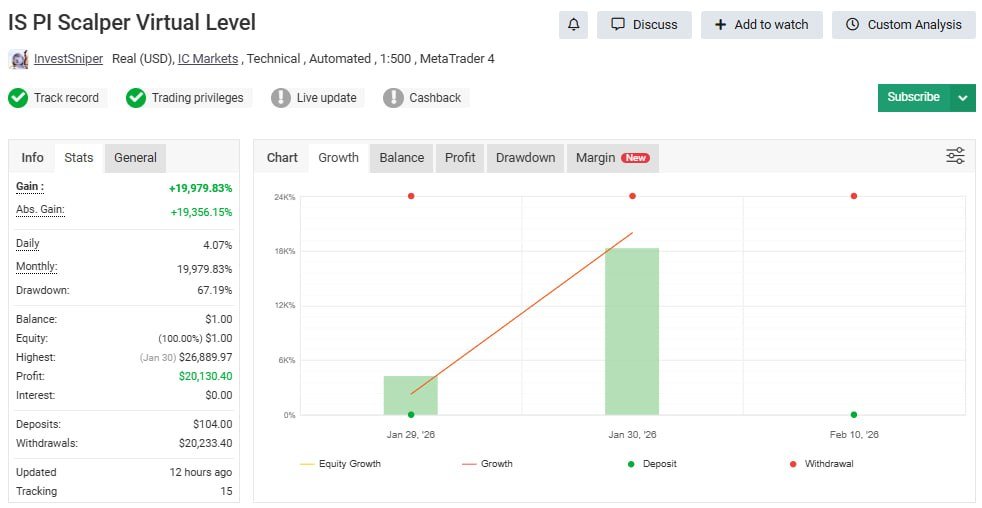Expand the Subscribe dropdown arrow
Image resolution: width=982 pixels, height=508 pixels.
point(963,98)
